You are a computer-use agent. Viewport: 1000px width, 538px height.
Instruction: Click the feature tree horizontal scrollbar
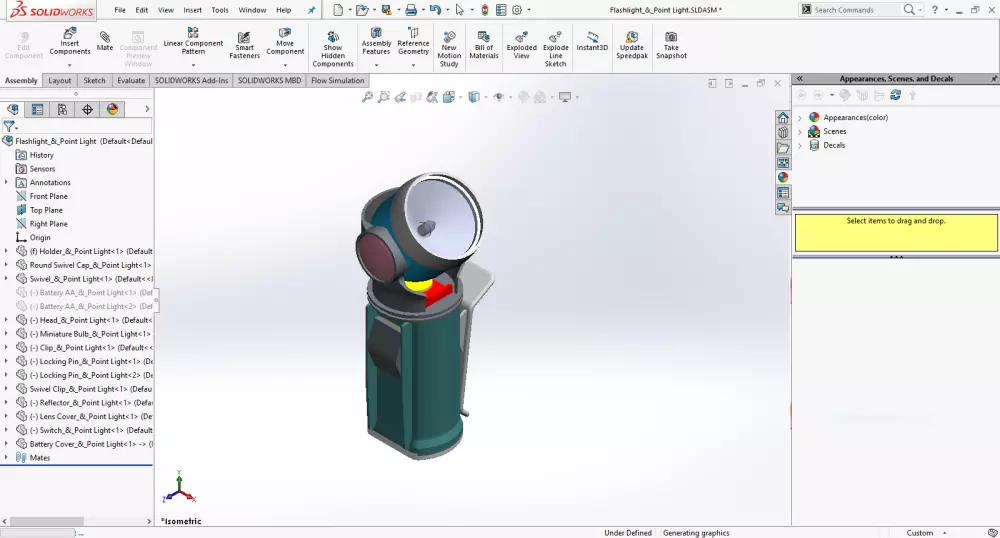coord(47,521)
